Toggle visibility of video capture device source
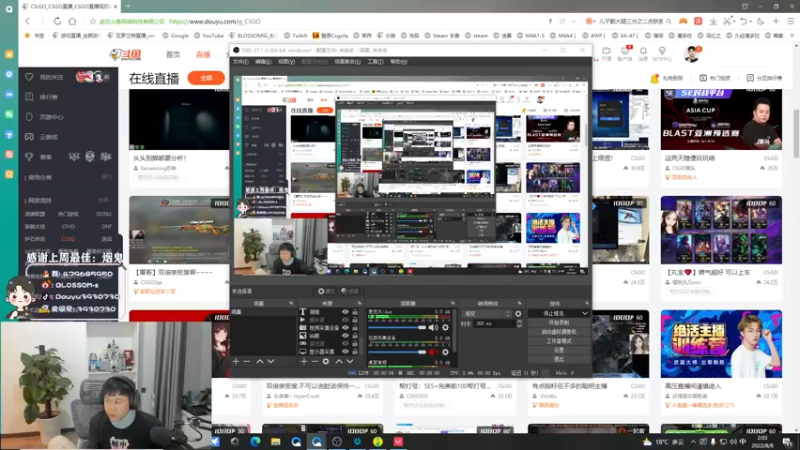Viewport: 800px width, 450px height. (x=345, y=328)
